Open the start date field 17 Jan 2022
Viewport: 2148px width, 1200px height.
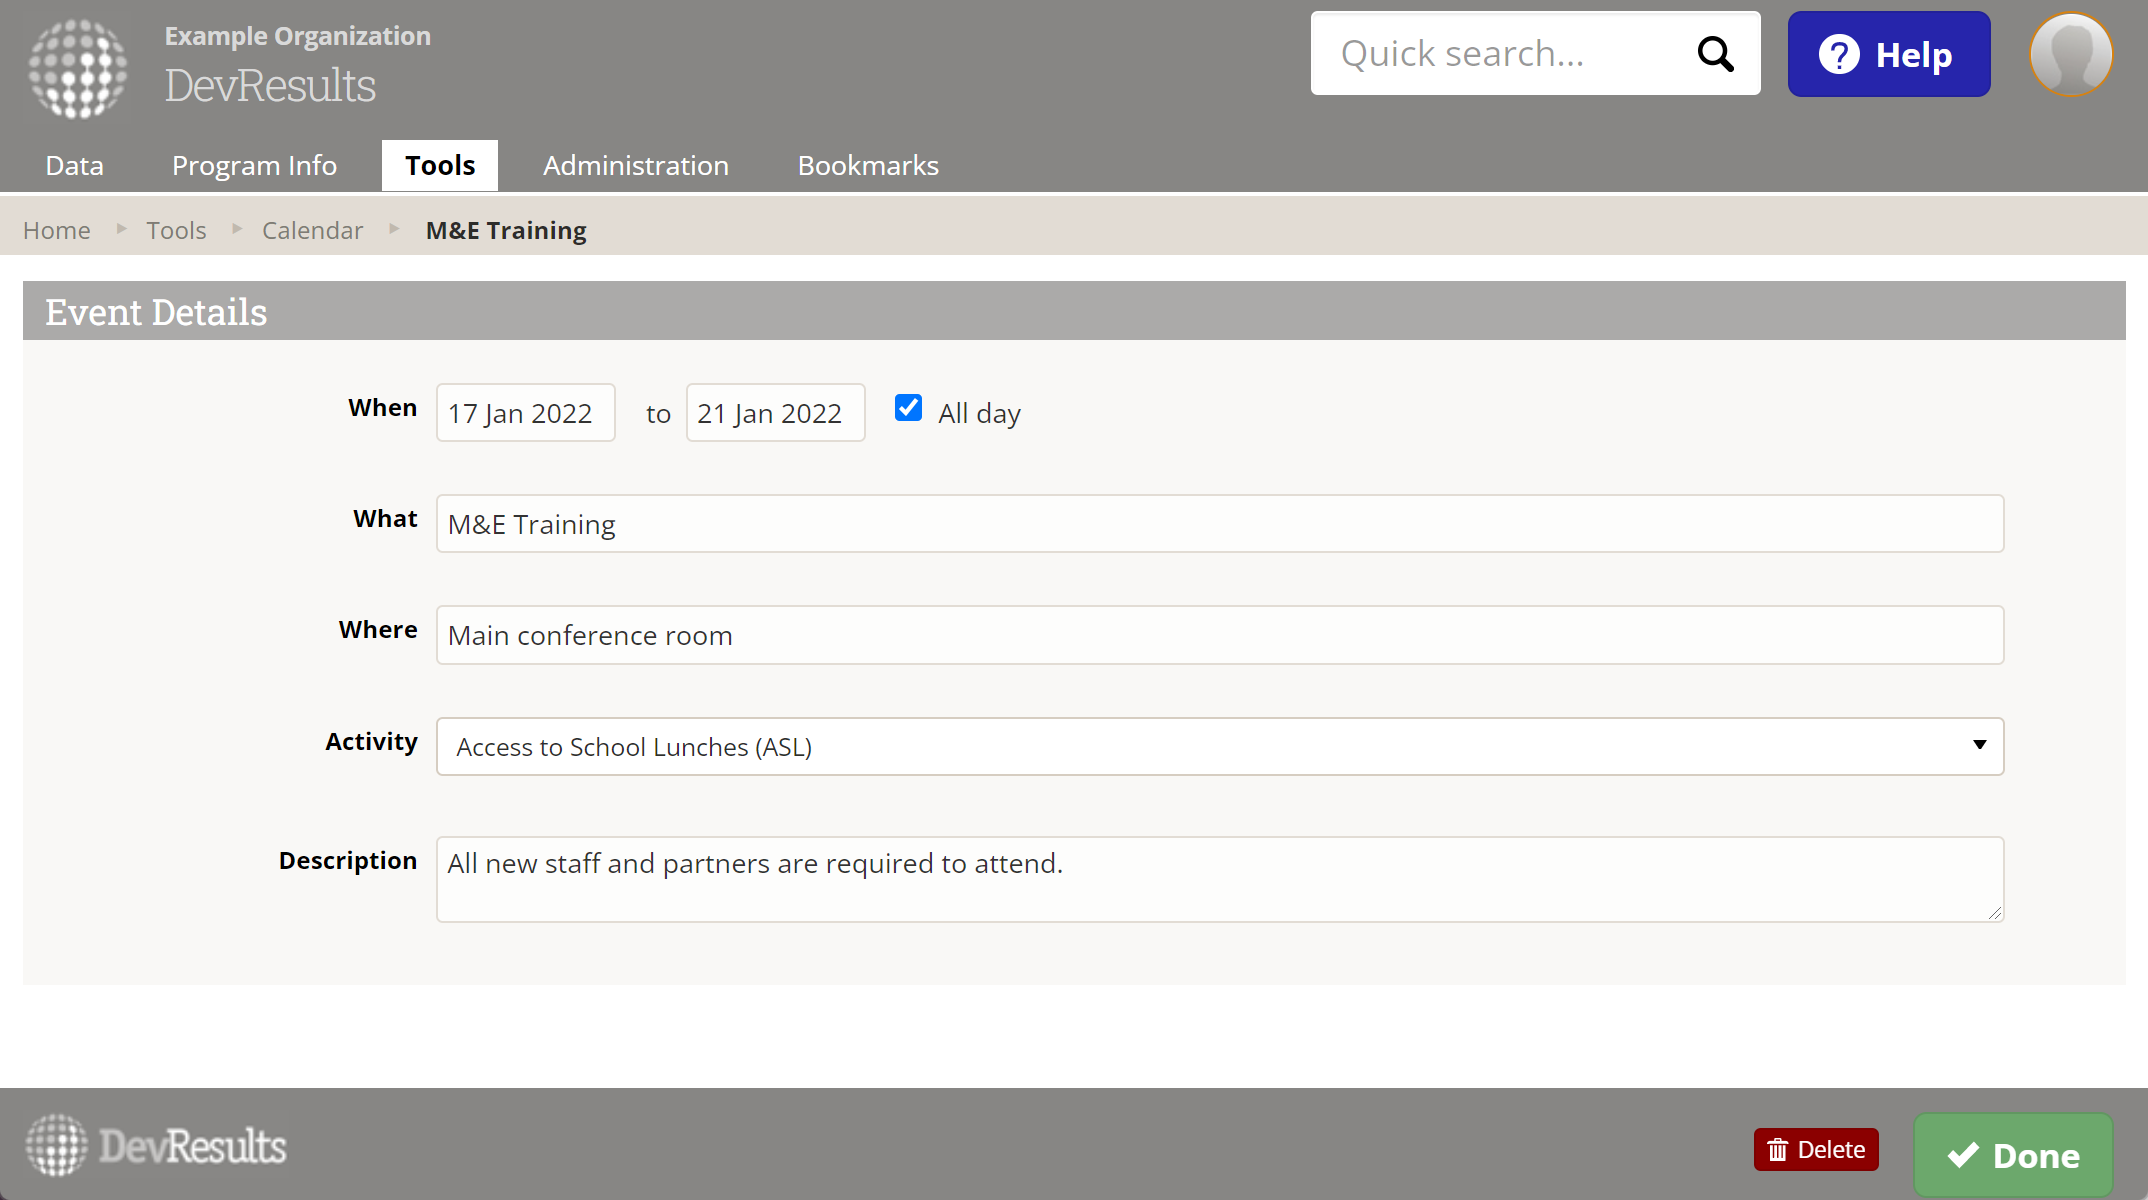pyautogui.click(x=525, y=413)
